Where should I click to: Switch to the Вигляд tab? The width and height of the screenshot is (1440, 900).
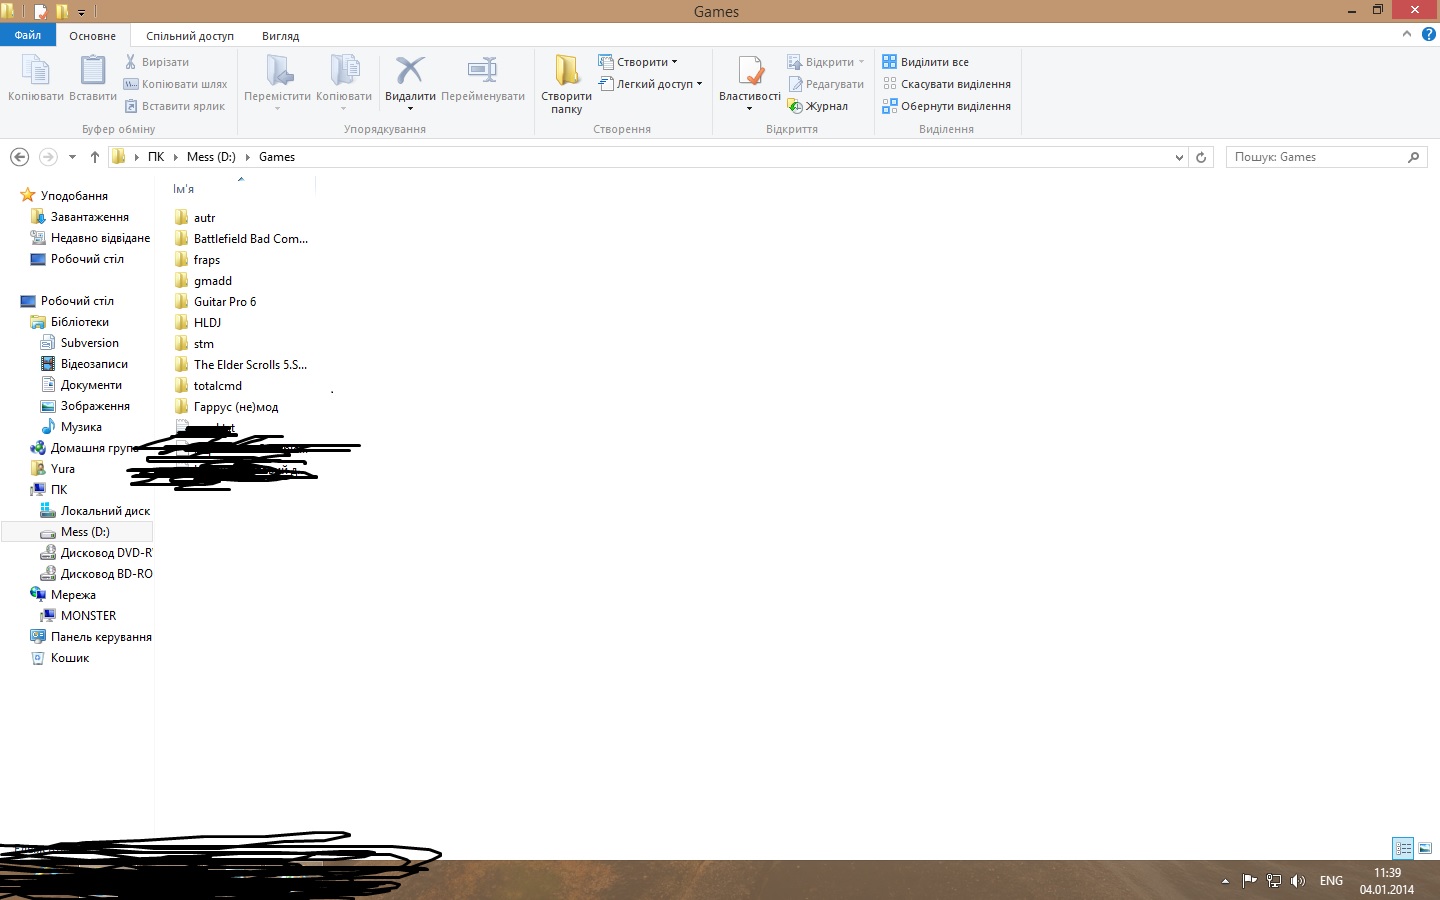click(281, 36)
